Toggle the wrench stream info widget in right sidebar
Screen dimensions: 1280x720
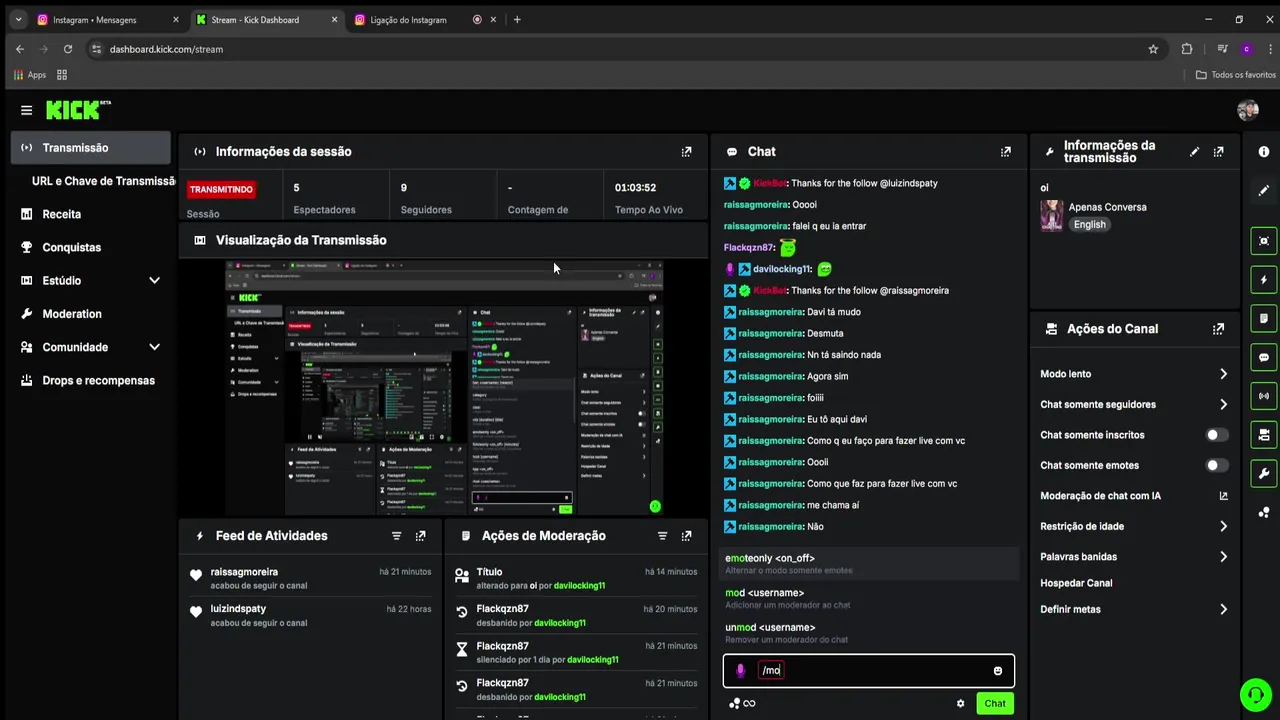pos(1264,474)
